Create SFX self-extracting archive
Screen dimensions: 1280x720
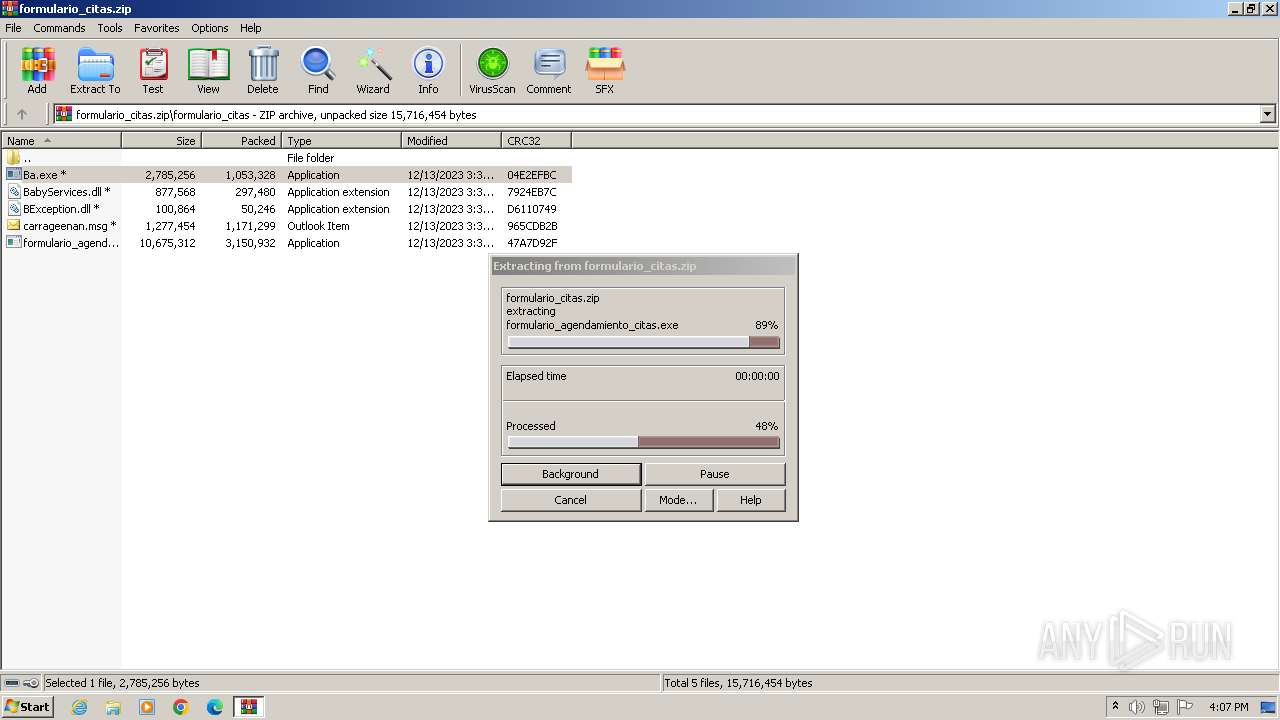[605, 71]
